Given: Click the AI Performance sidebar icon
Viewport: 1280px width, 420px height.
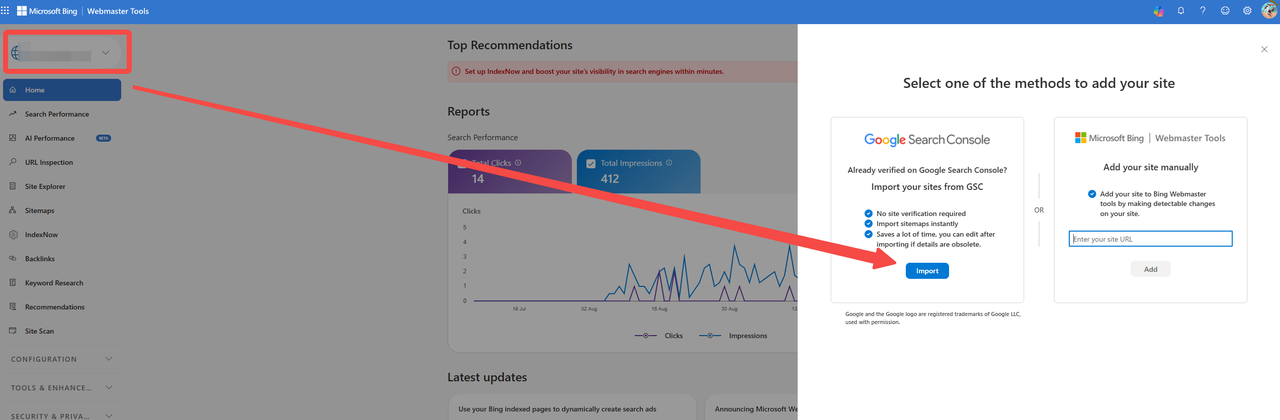Looking at the screenshot, I should coord(13,138).
